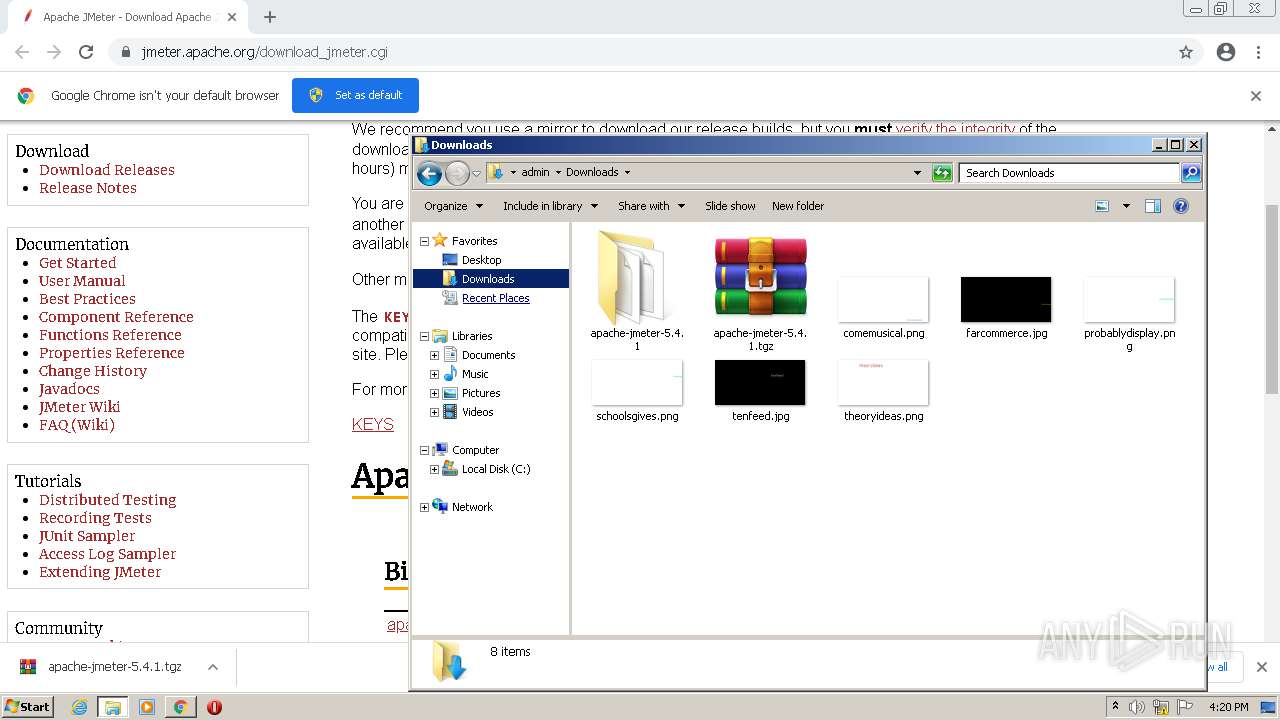
Task: Open User Manual link
Action: pos(82,281)
